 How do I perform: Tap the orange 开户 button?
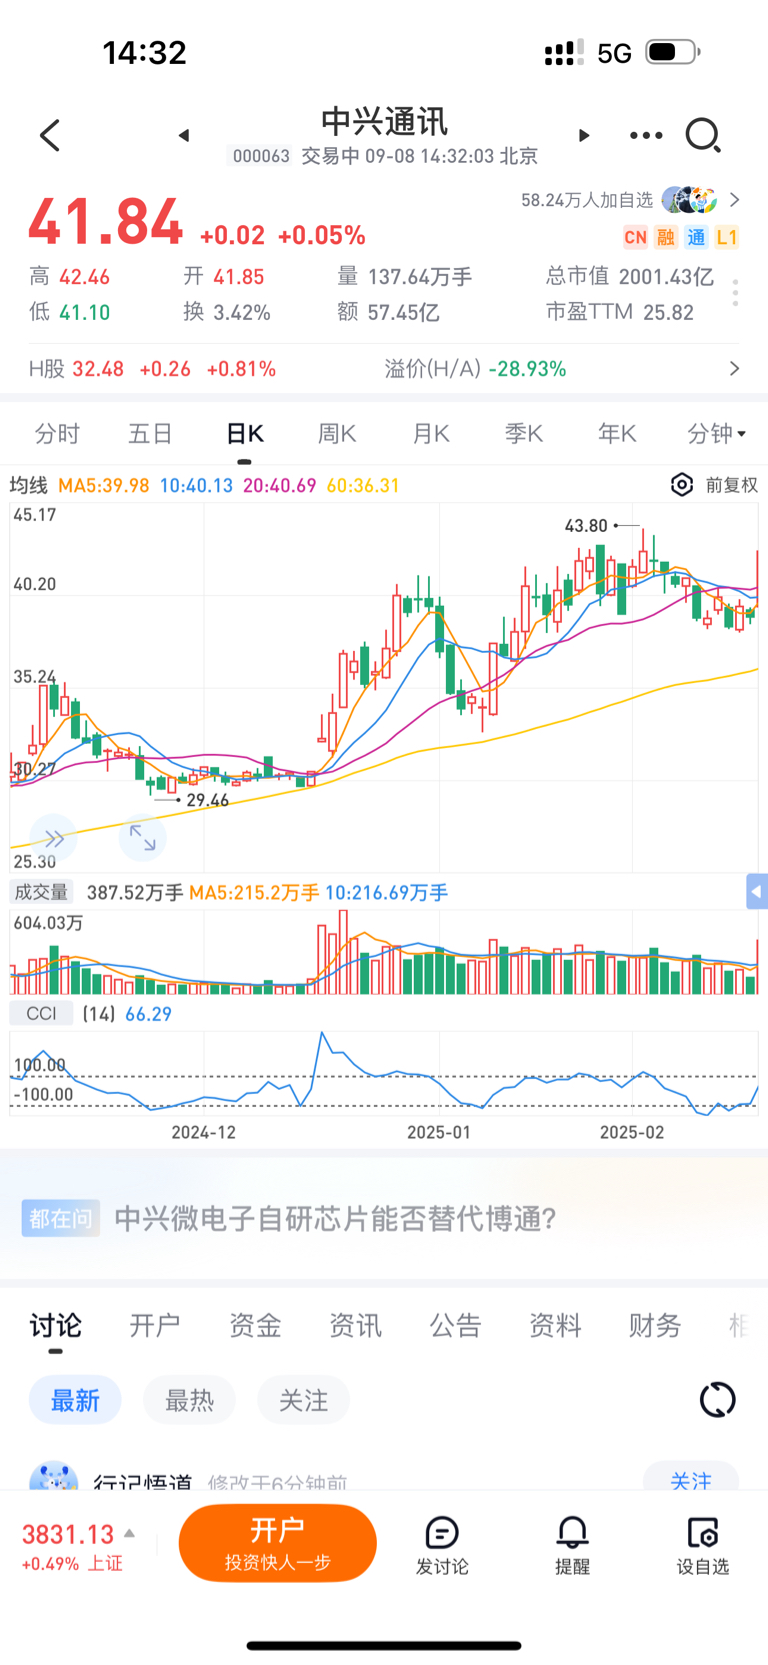point(278,1543)
